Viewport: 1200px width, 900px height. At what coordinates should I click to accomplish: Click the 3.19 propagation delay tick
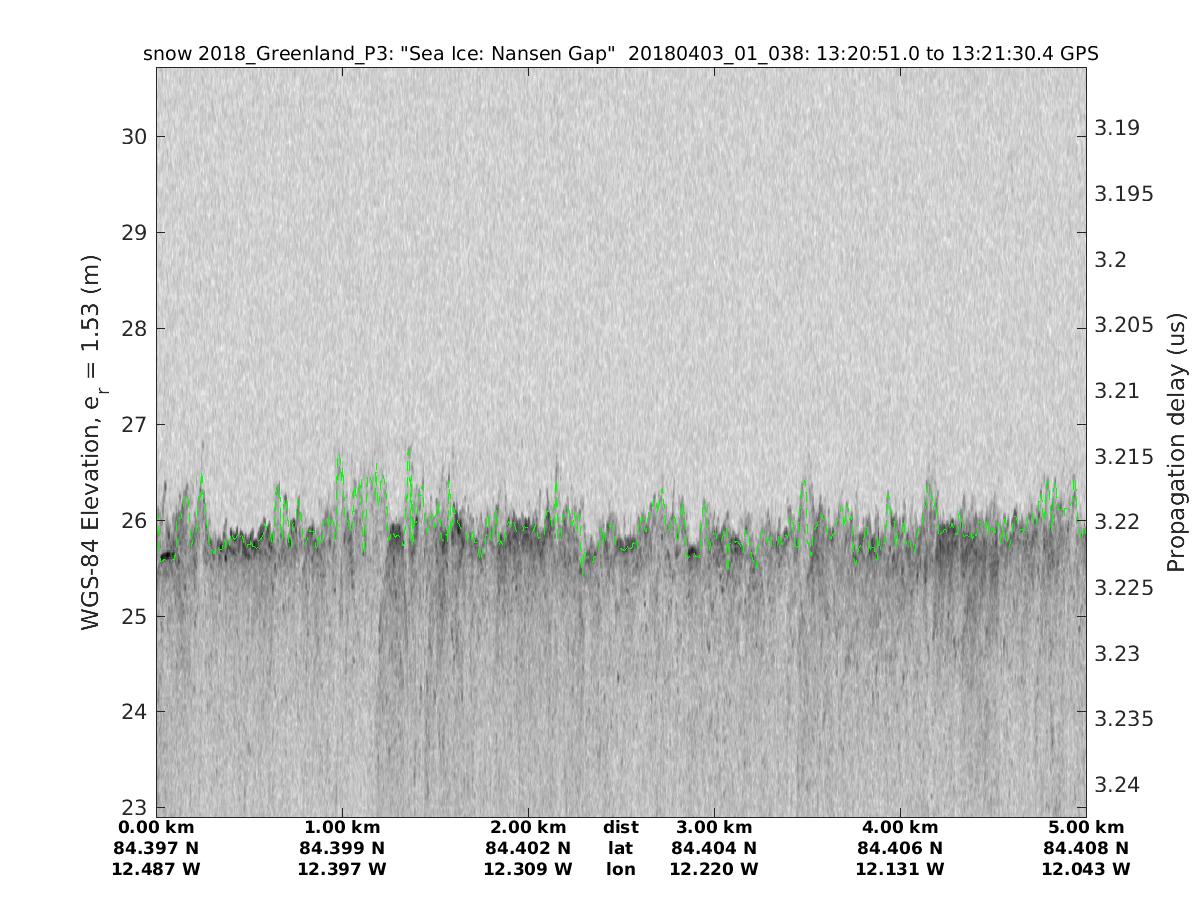pyautogui.click(x=1117, y=128)
